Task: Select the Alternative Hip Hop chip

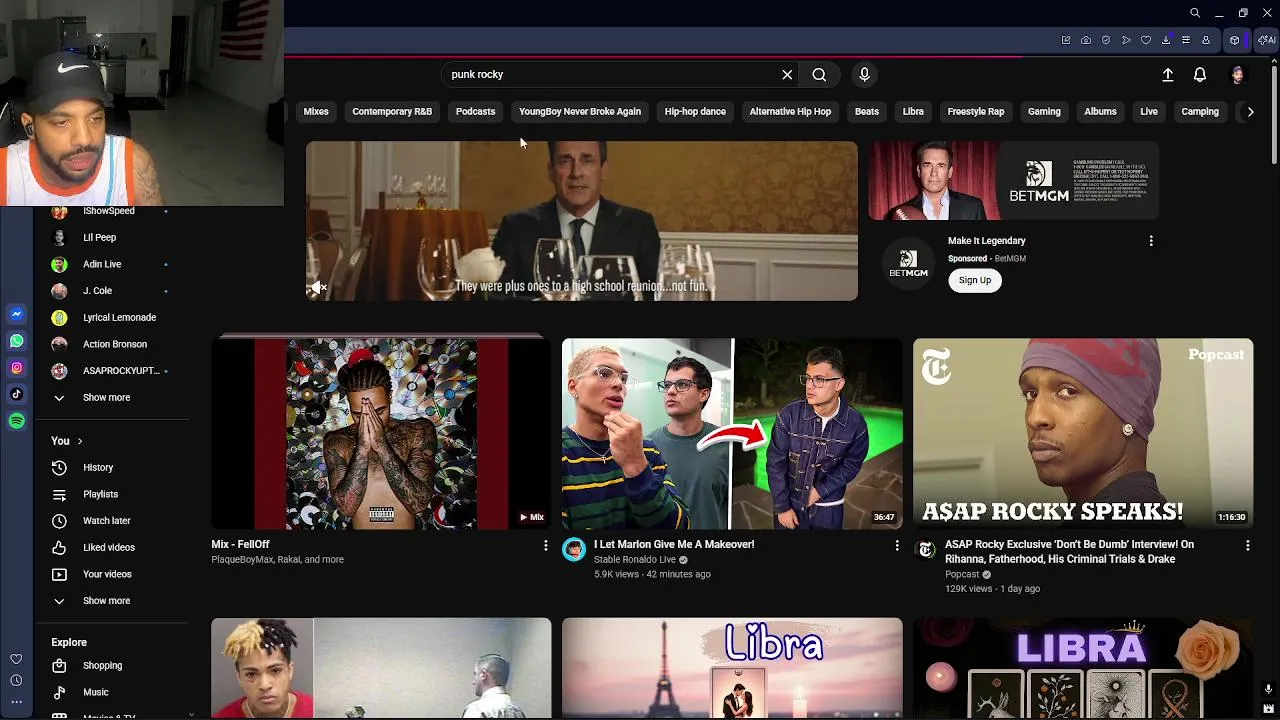Action: pyautogui.click(x=790, y=112)
